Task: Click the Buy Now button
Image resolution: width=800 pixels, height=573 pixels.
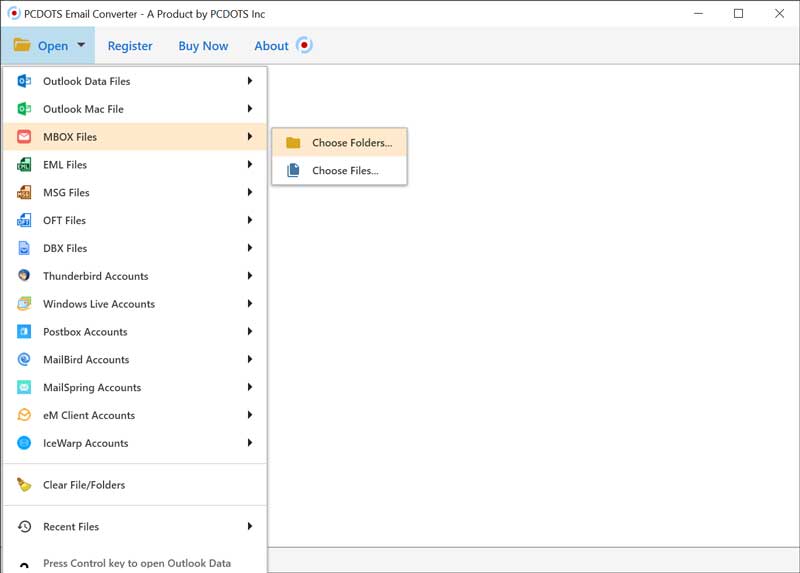Action: pos(203,46)
